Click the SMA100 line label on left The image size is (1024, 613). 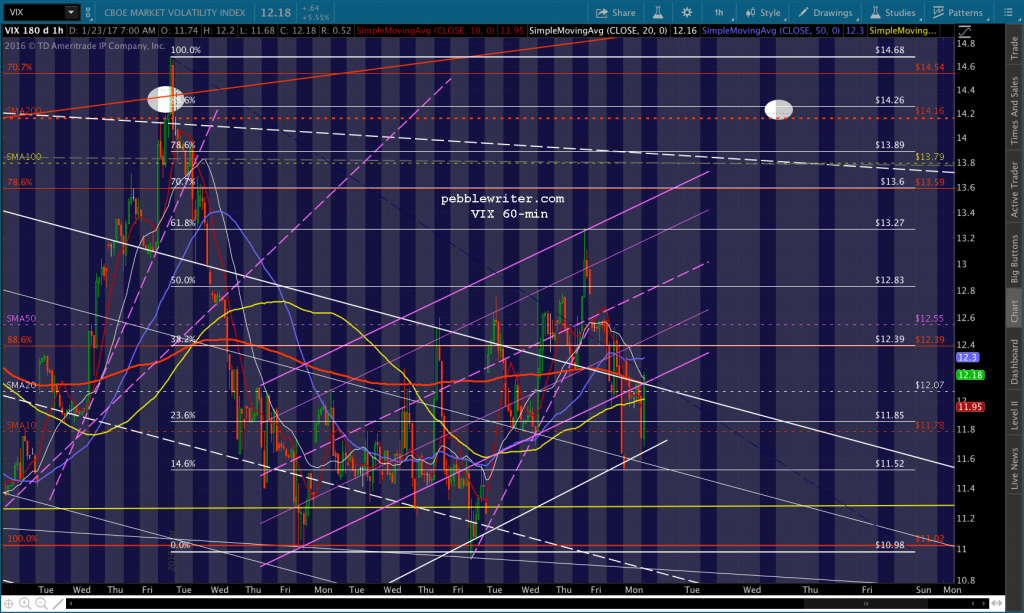[24, 157]
